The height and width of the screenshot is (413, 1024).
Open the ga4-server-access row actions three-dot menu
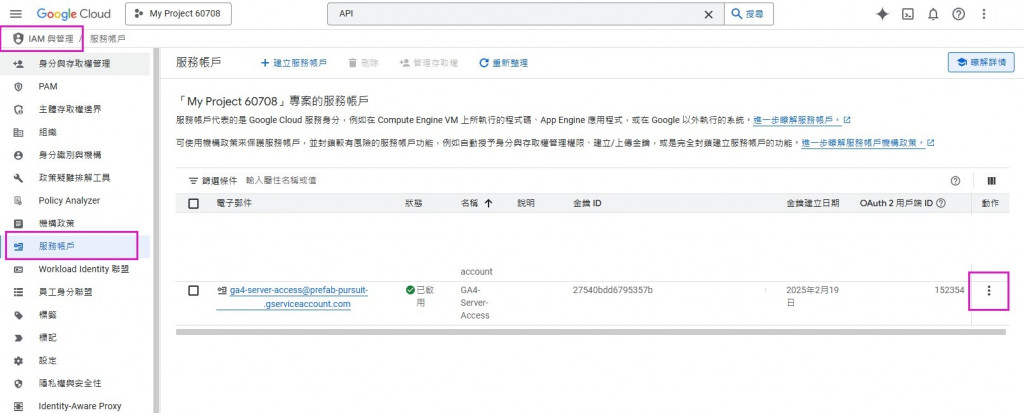point(989,291)
